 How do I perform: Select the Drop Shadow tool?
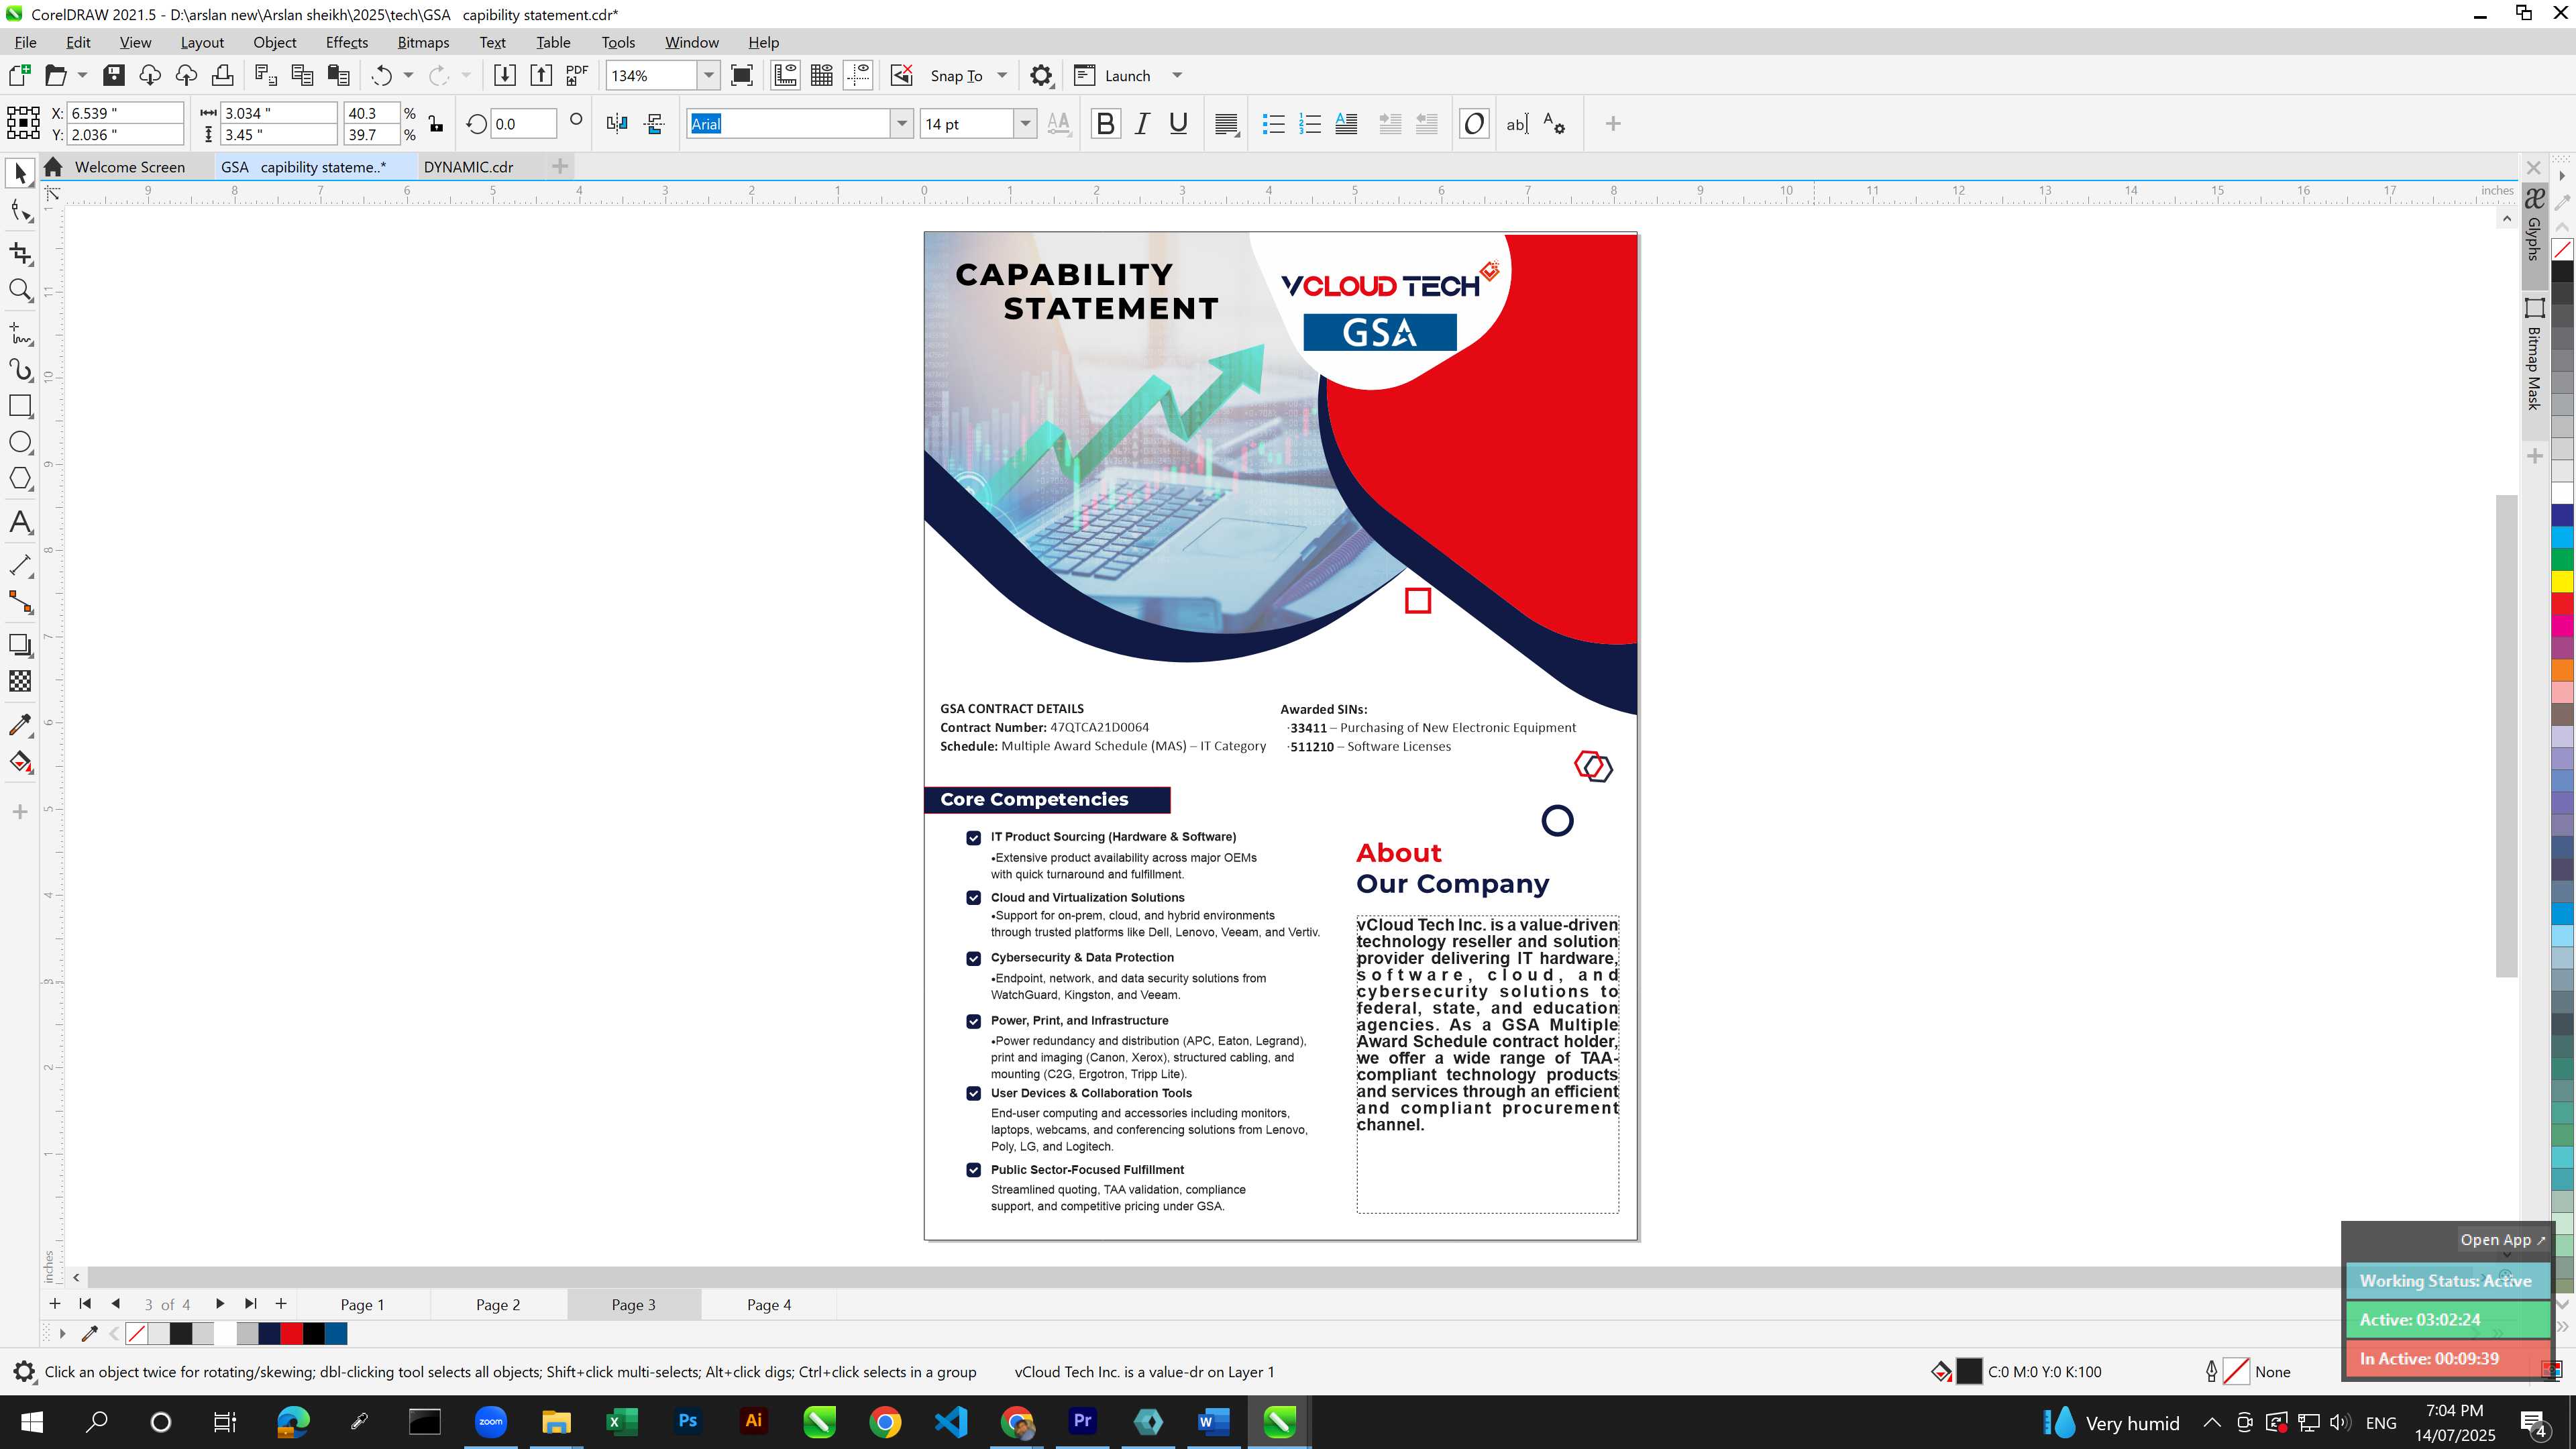[20, 645]
